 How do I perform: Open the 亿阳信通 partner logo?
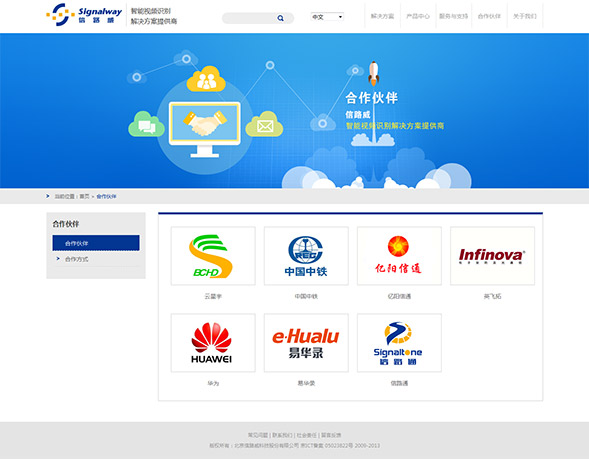tap(399, 256)
